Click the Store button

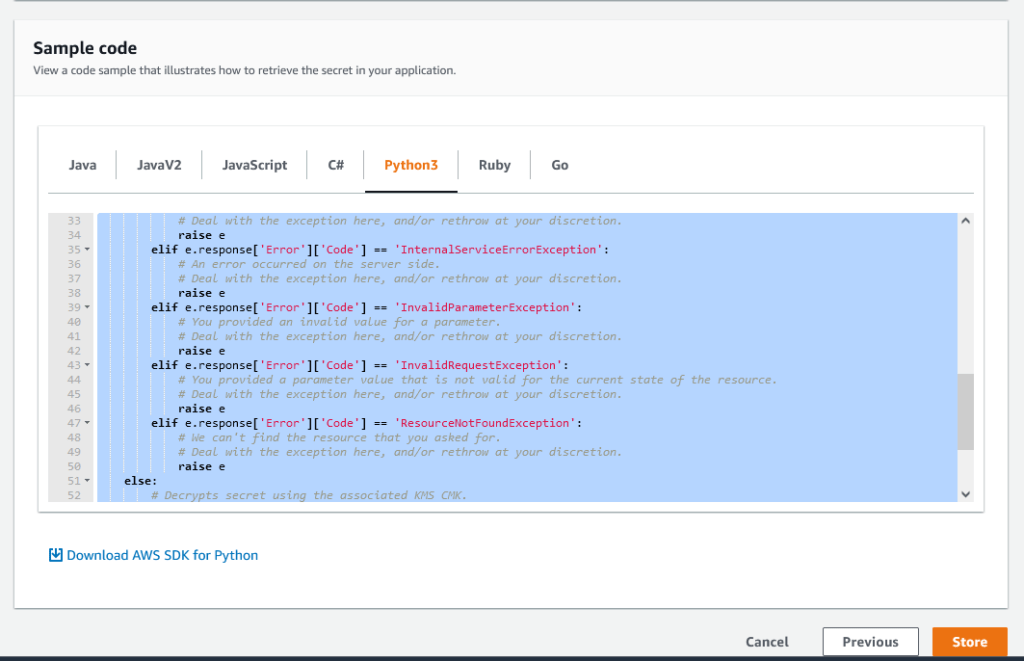(969, 641)
